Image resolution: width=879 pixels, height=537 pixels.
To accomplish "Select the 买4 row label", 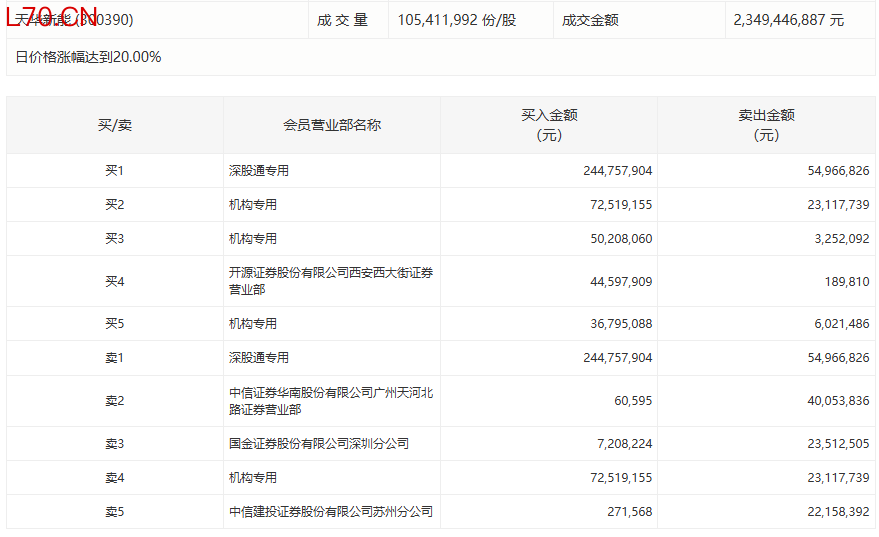I will tap(114, 281).
